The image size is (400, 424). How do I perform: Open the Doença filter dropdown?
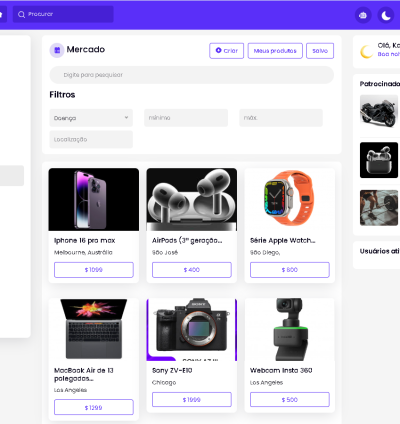pos(91,118)
